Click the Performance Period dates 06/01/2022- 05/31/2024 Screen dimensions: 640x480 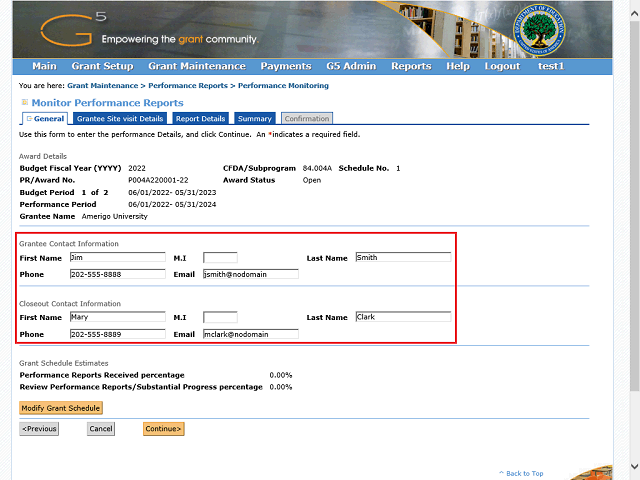click(172, 204)
